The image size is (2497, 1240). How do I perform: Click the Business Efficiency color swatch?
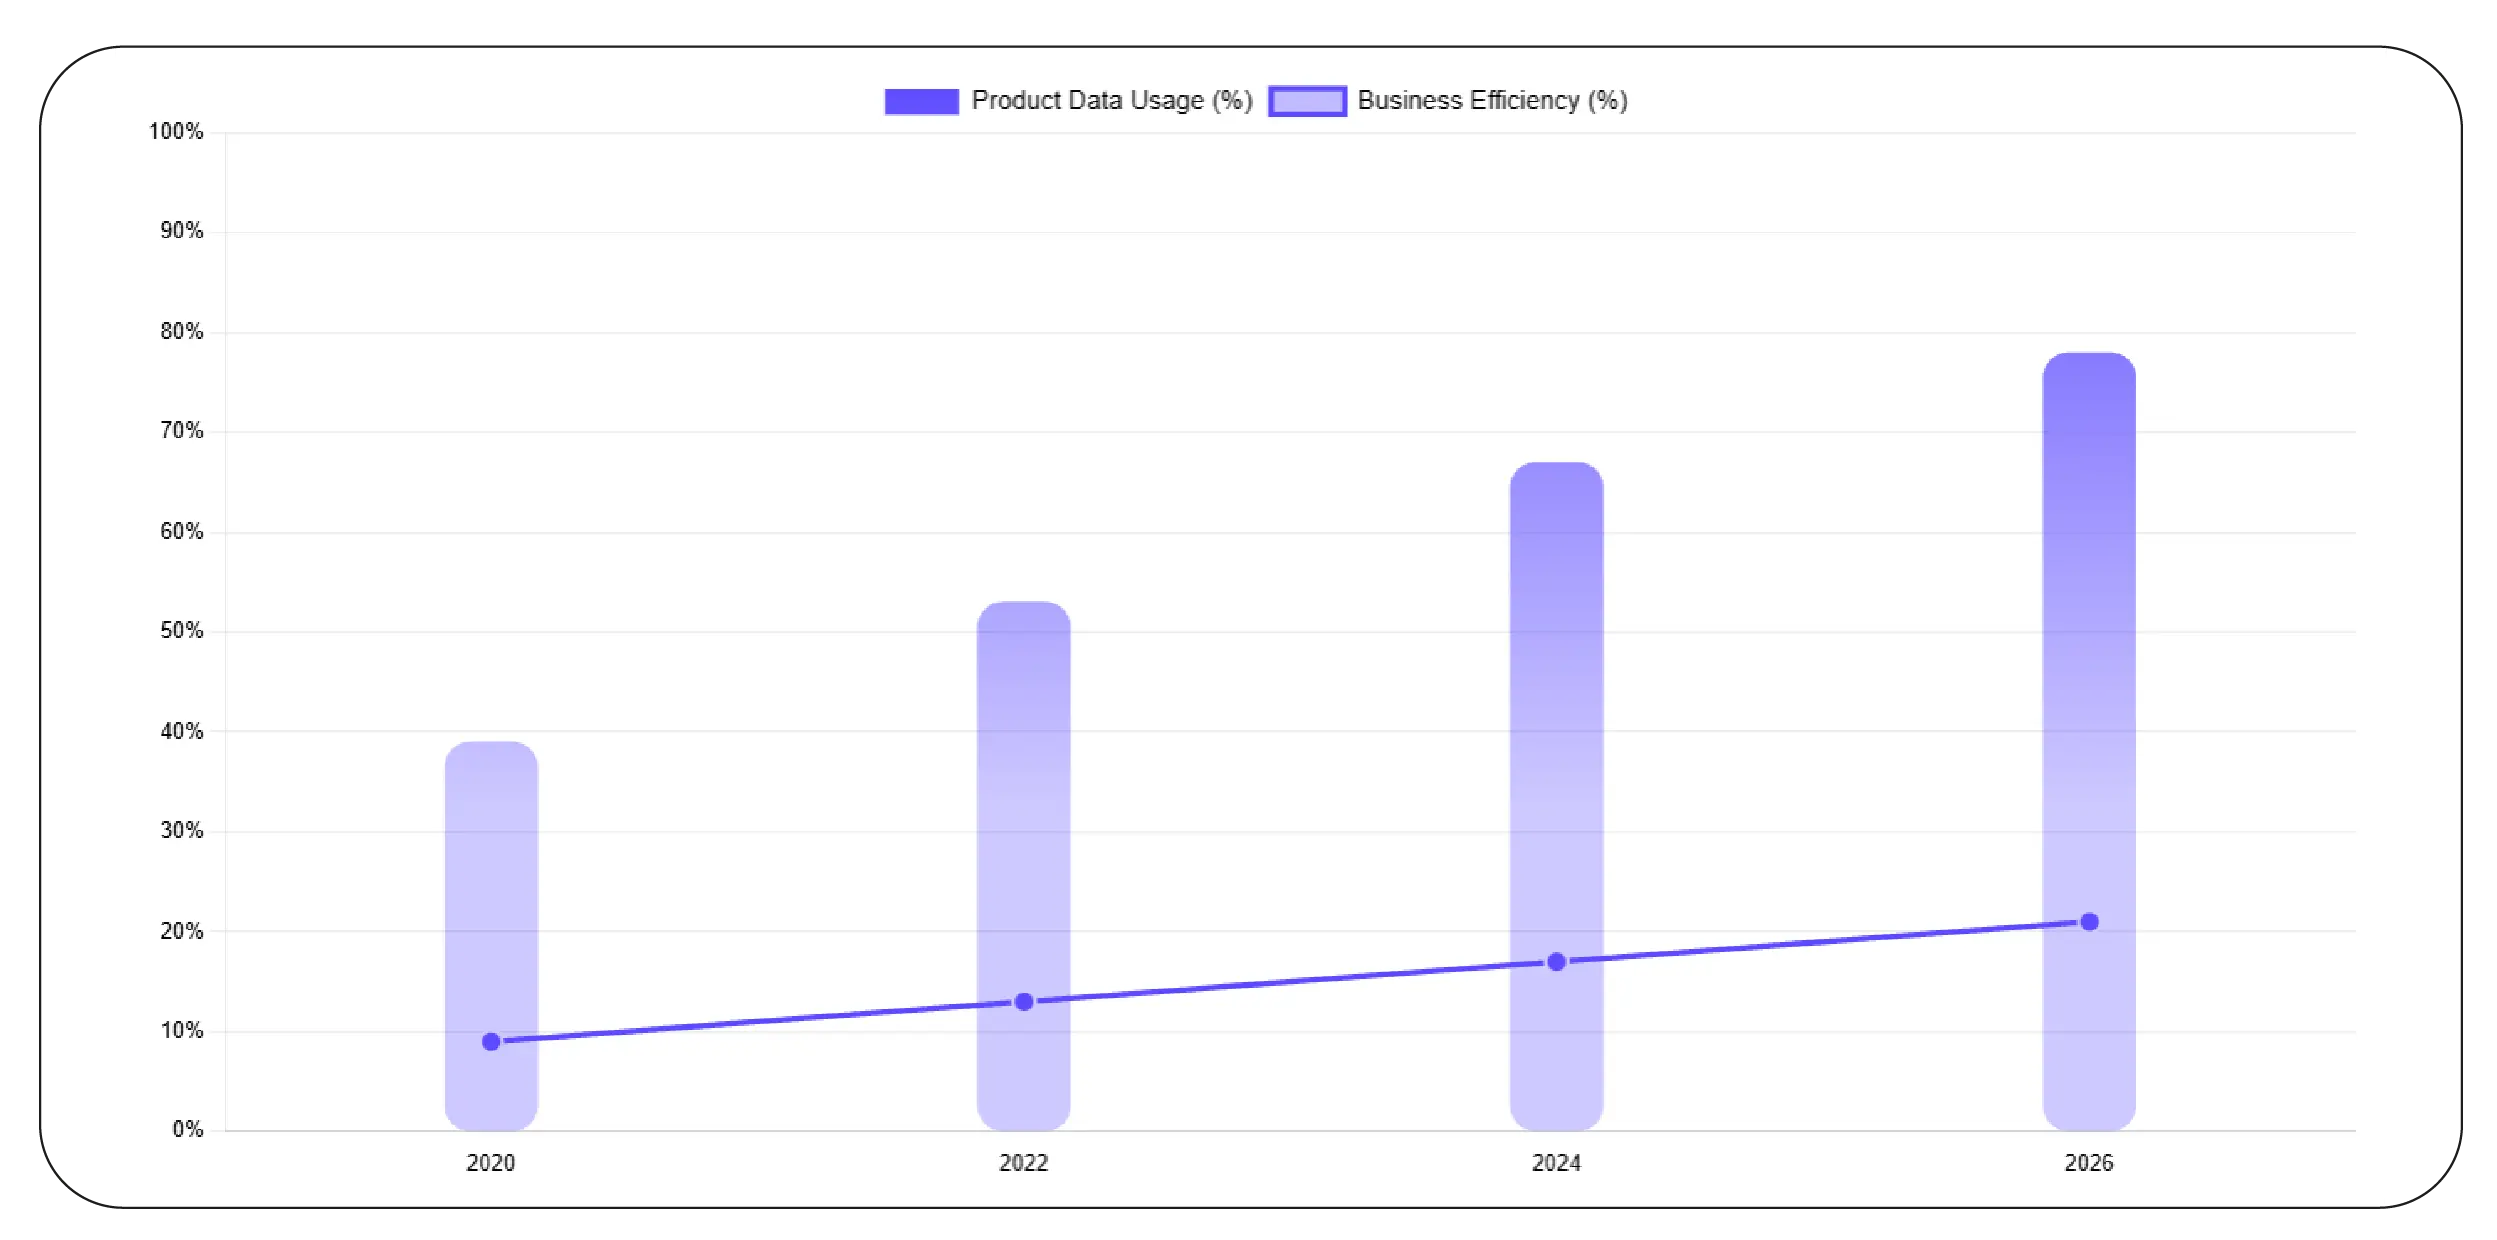tap(1306, 99)
